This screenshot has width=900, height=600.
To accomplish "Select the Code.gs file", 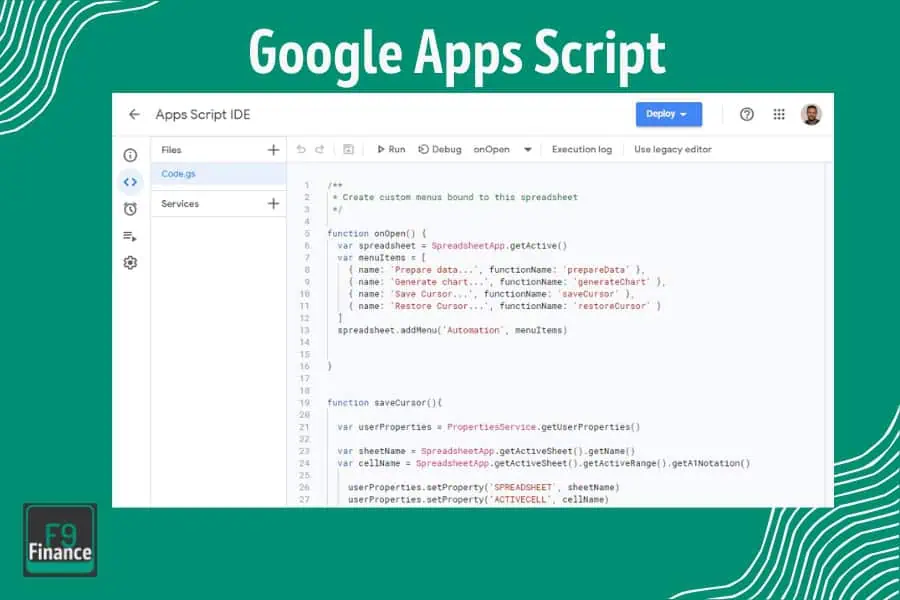I will 176,173.
